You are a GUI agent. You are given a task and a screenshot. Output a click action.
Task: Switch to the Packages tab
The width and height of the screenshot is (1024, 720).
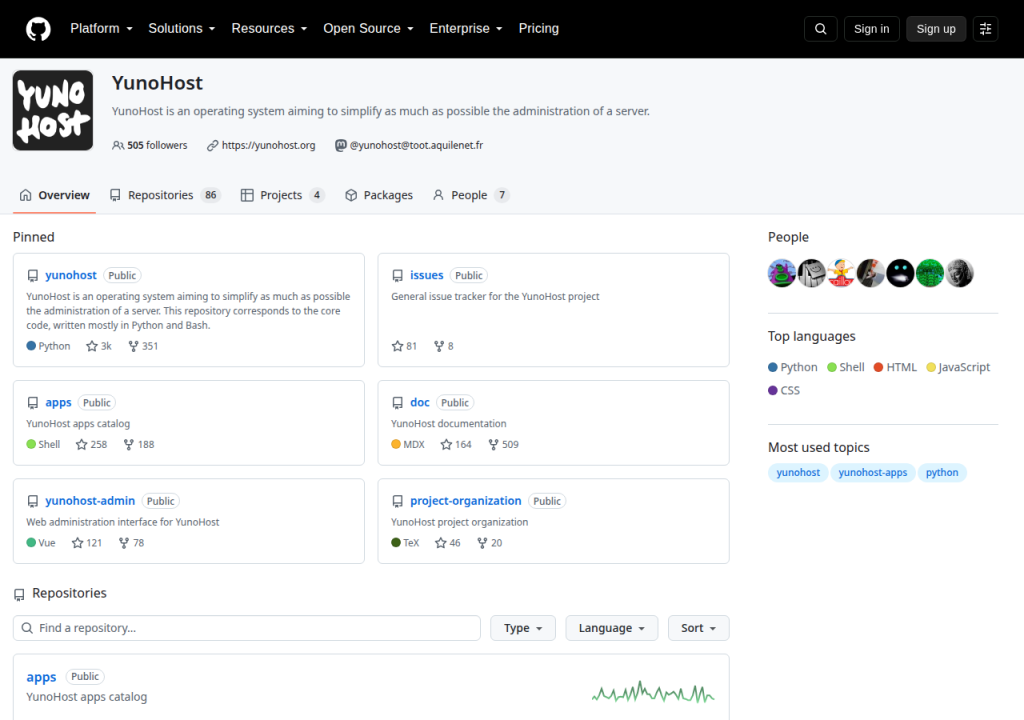click(x=379, y=195)
